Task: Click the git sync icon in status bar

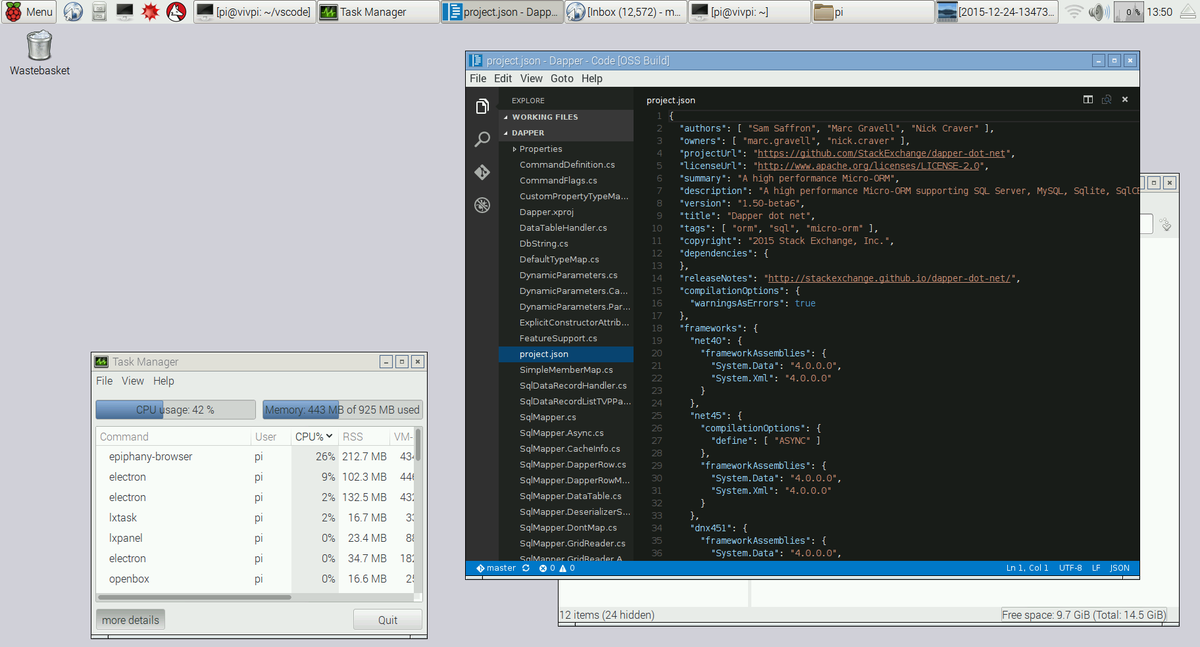Action: [x=526, y=568]
